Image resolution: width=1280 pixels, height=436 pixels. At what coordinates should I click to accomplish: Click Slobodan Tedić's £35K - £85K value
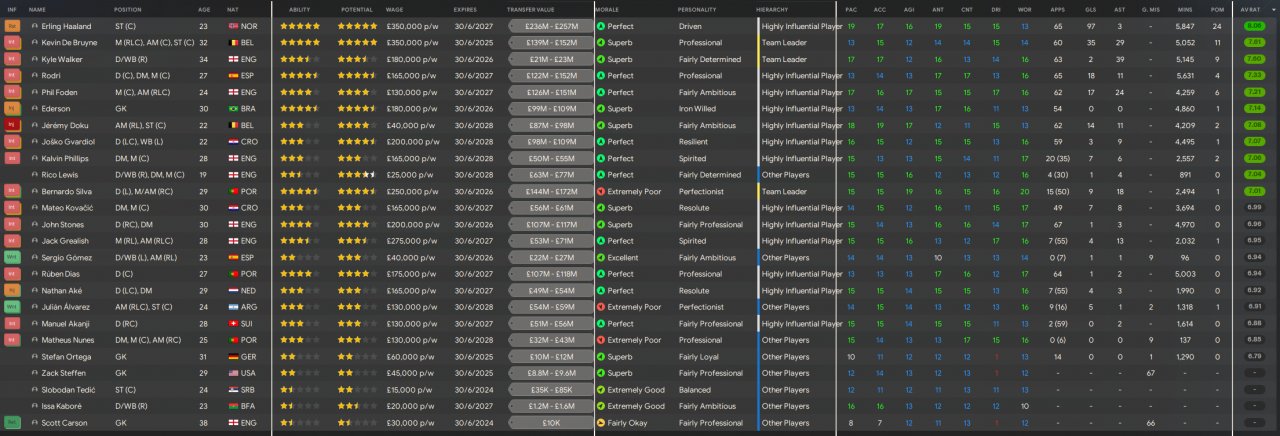click(551, 390)
